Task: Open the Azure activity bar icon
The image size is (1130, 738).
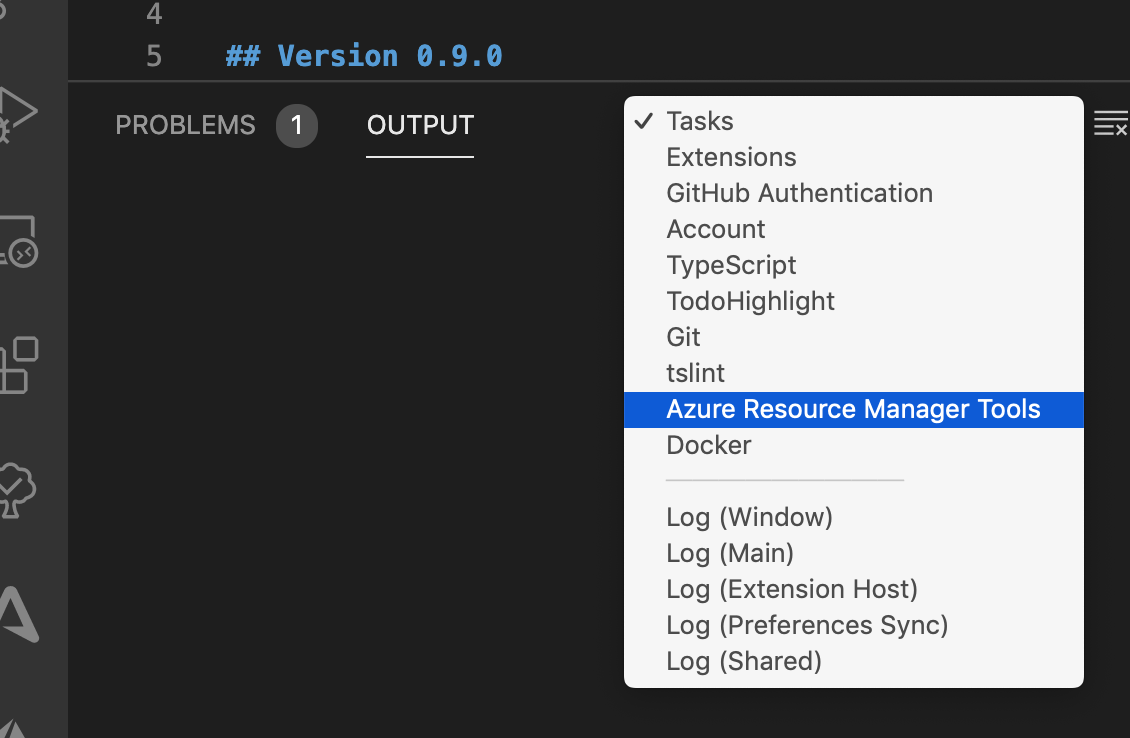Action: (19, 614)
